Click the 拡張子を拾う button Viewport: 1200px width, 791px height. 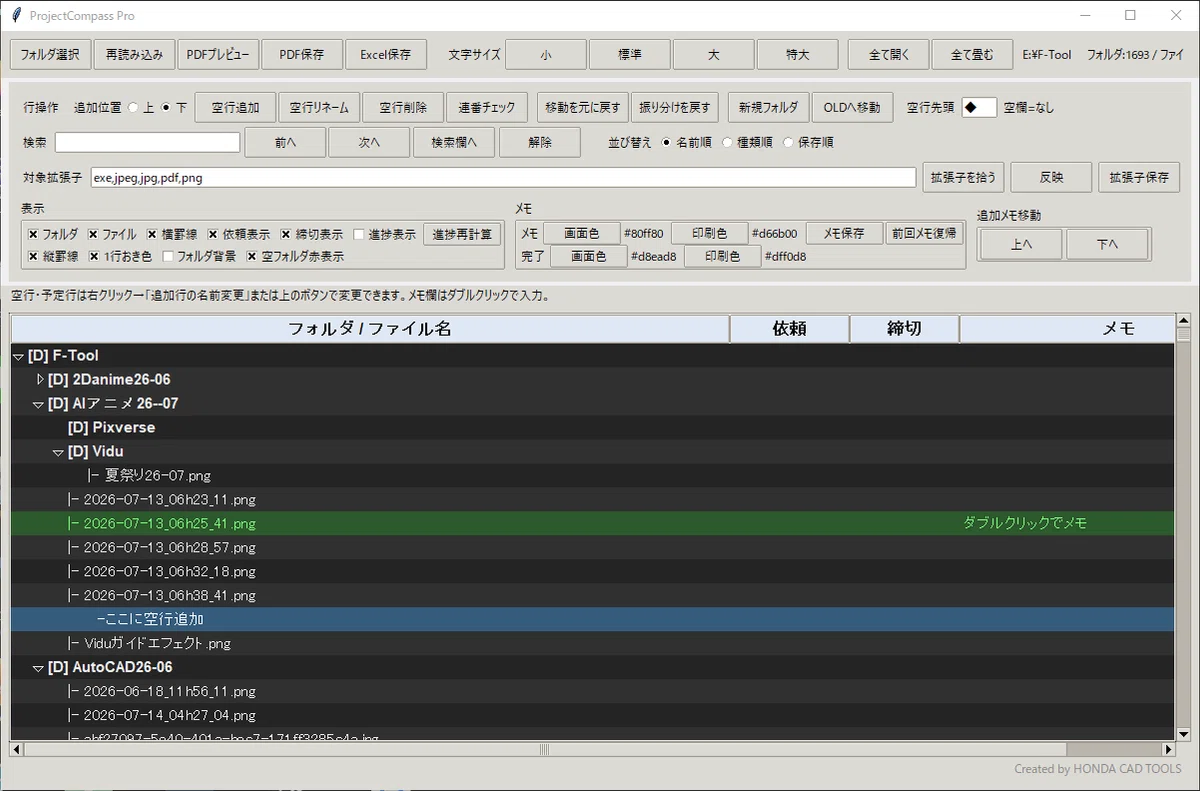tap(963, 177)
